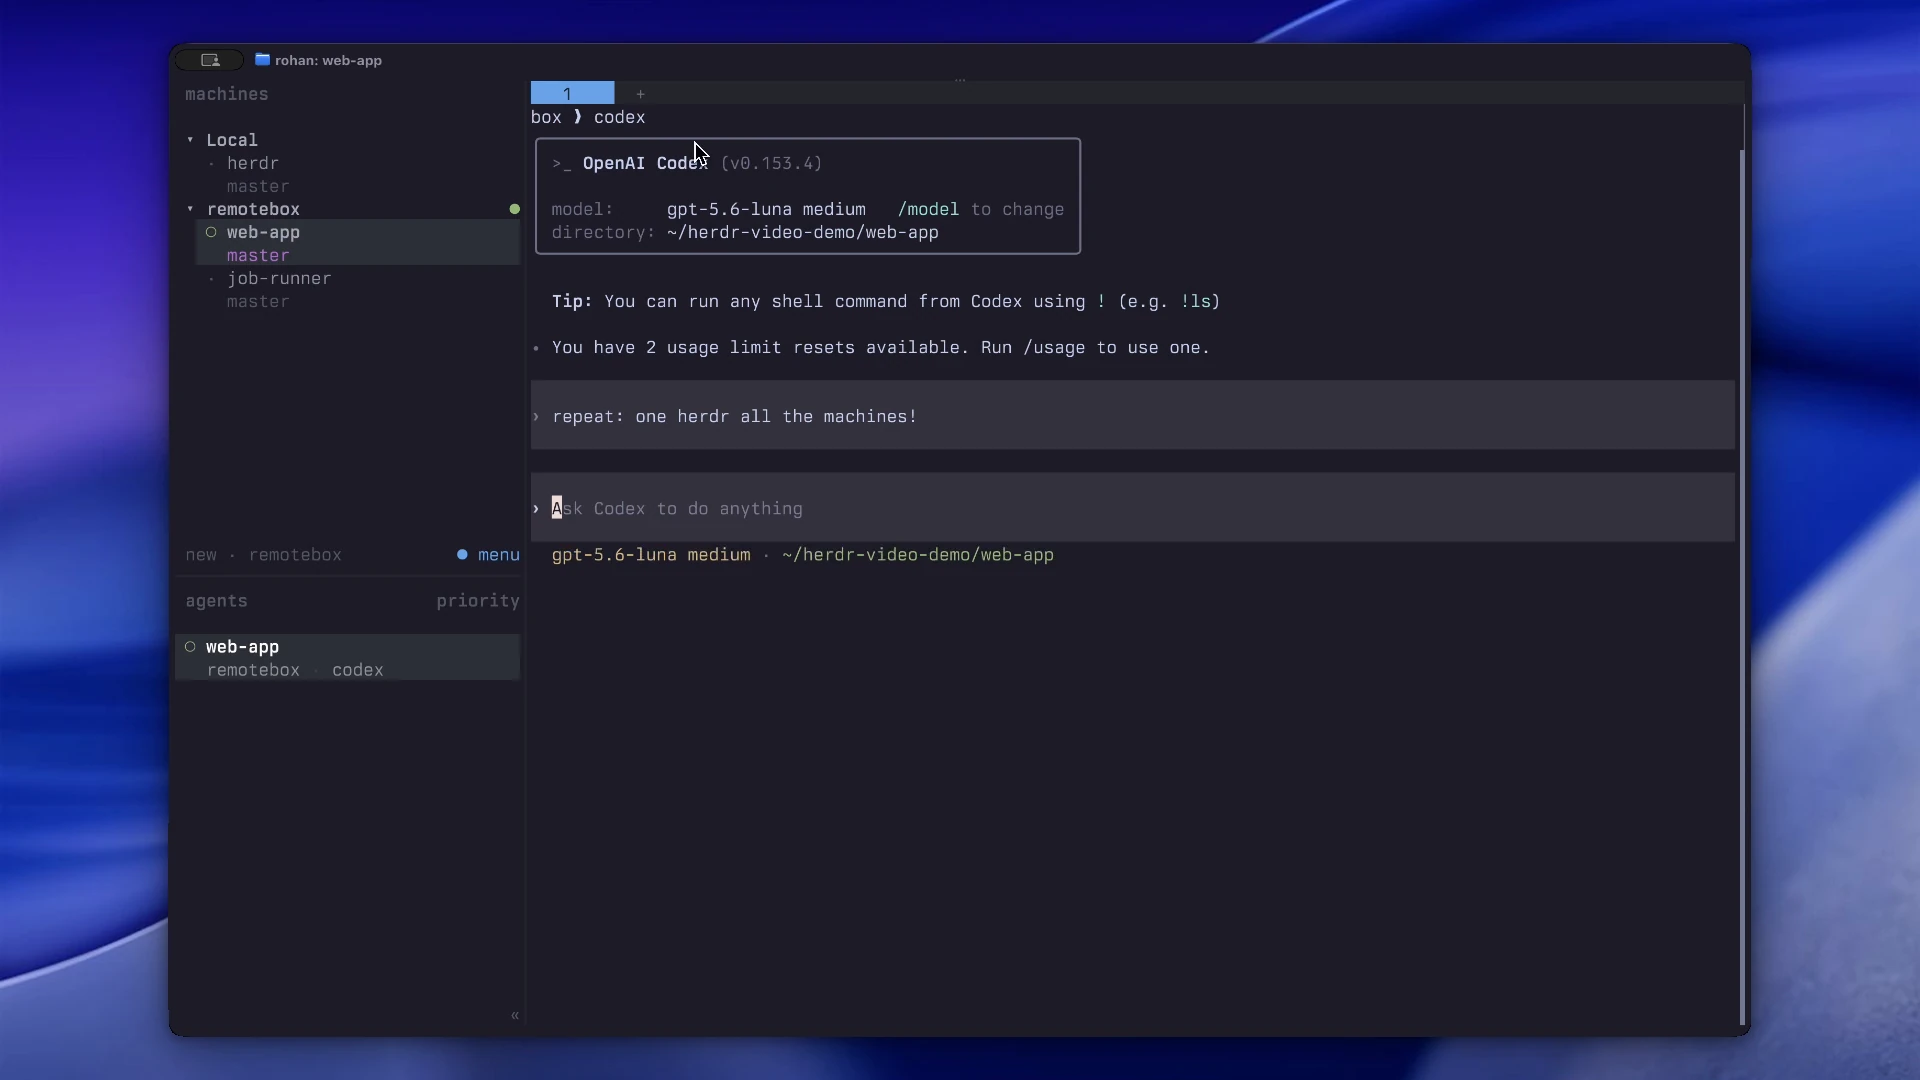The image size is (1920, 1080).
Task: Open the menu link in sidebar
Action: click(499, 555)
